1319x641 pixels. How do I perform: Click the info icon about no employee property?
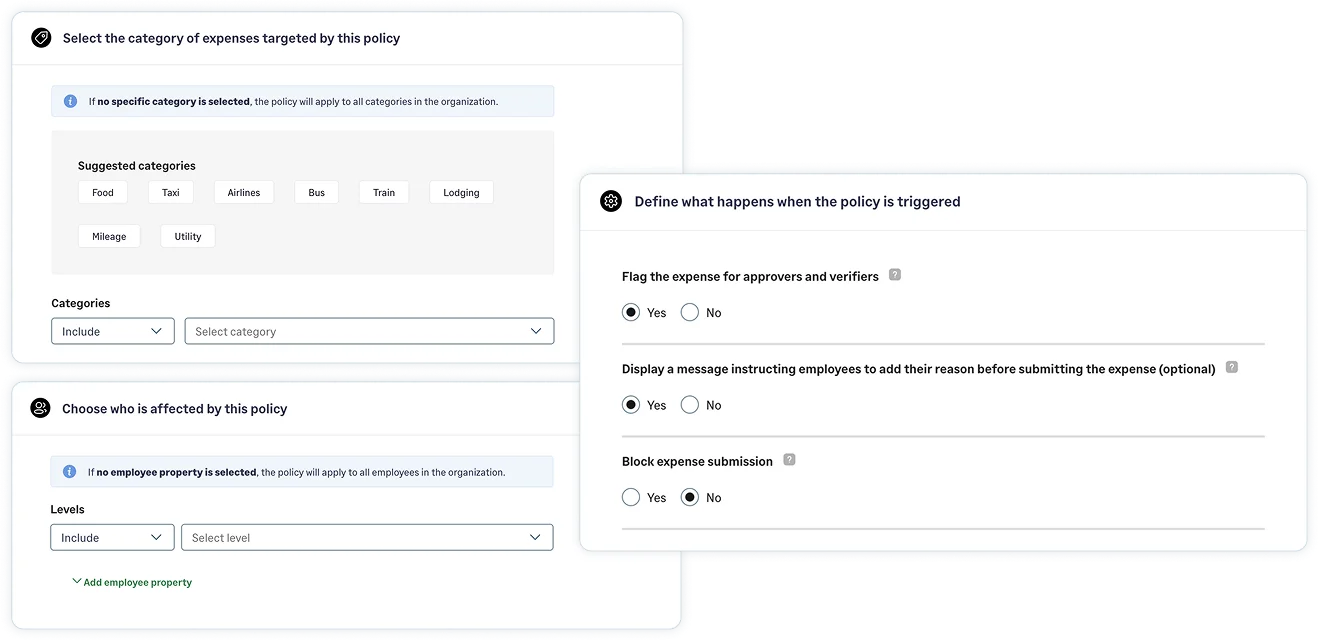click(70, 471)
